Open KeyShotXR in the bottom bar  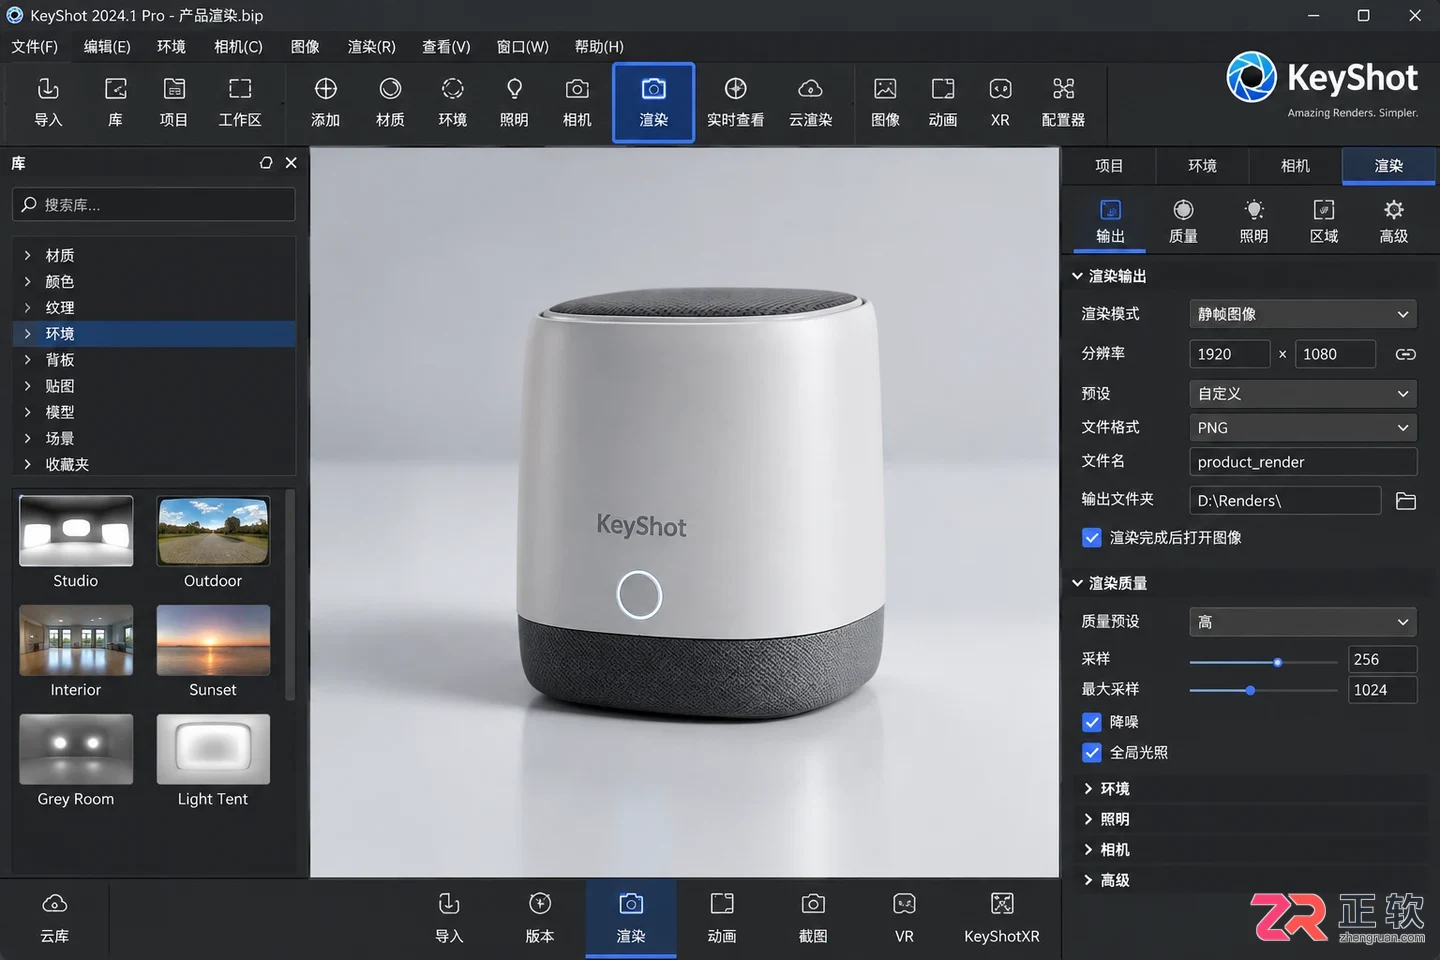point(1002,919)
